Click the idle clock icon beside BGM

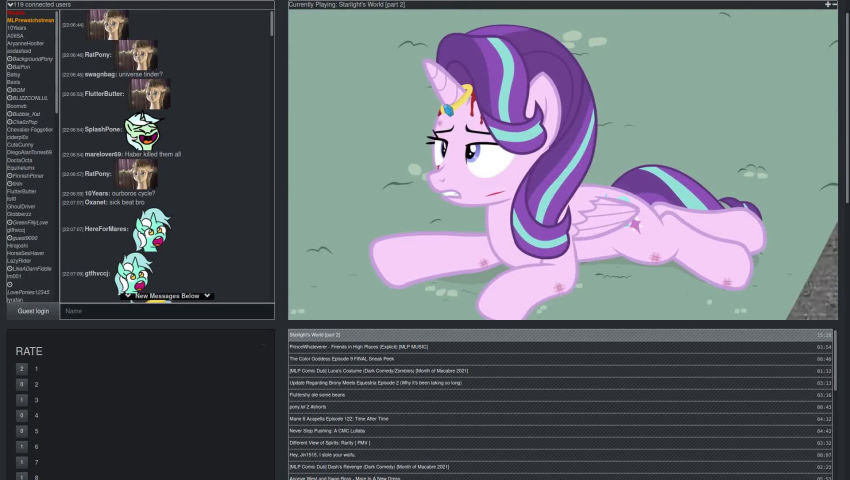point(9,90)
